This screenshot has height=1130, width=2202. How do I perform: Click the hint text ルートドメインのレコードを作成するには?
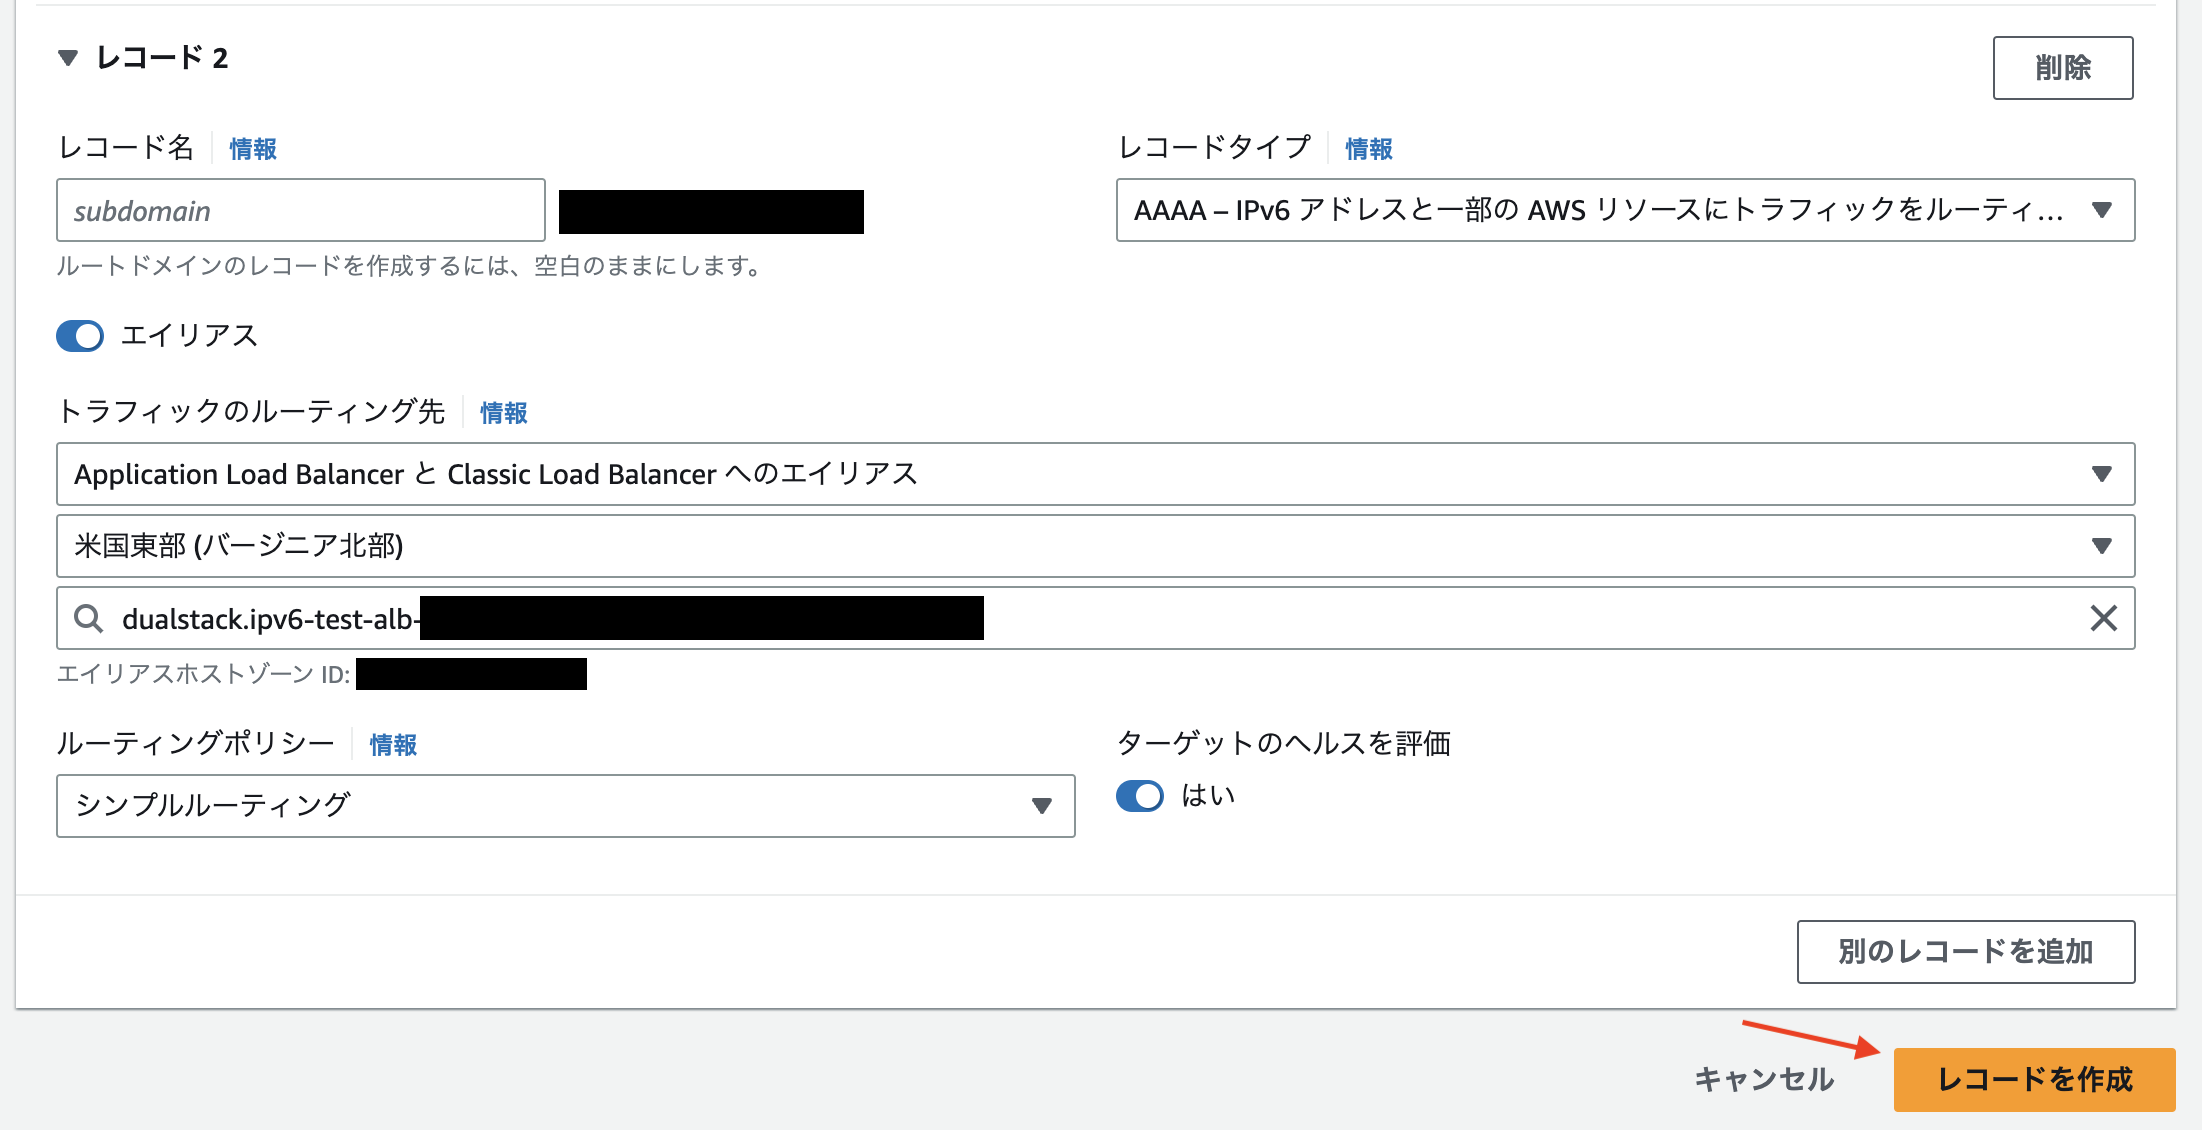[410, 266]
